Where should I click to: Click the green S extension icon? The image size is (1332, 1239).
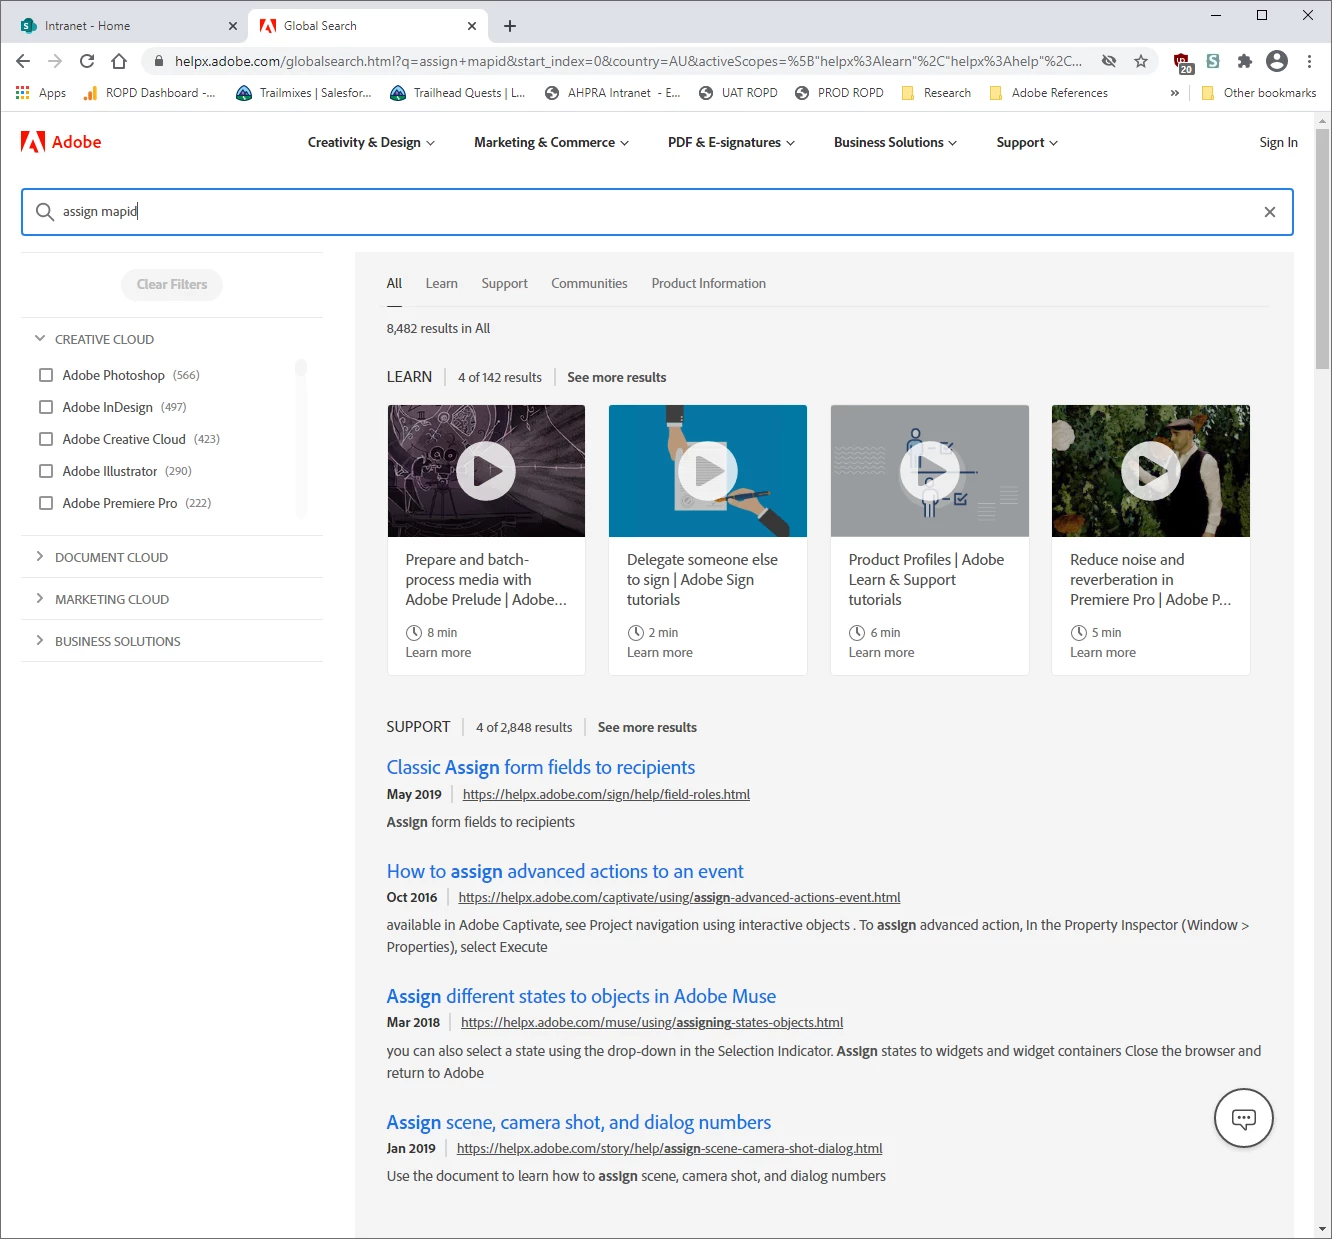point(1213,61)
